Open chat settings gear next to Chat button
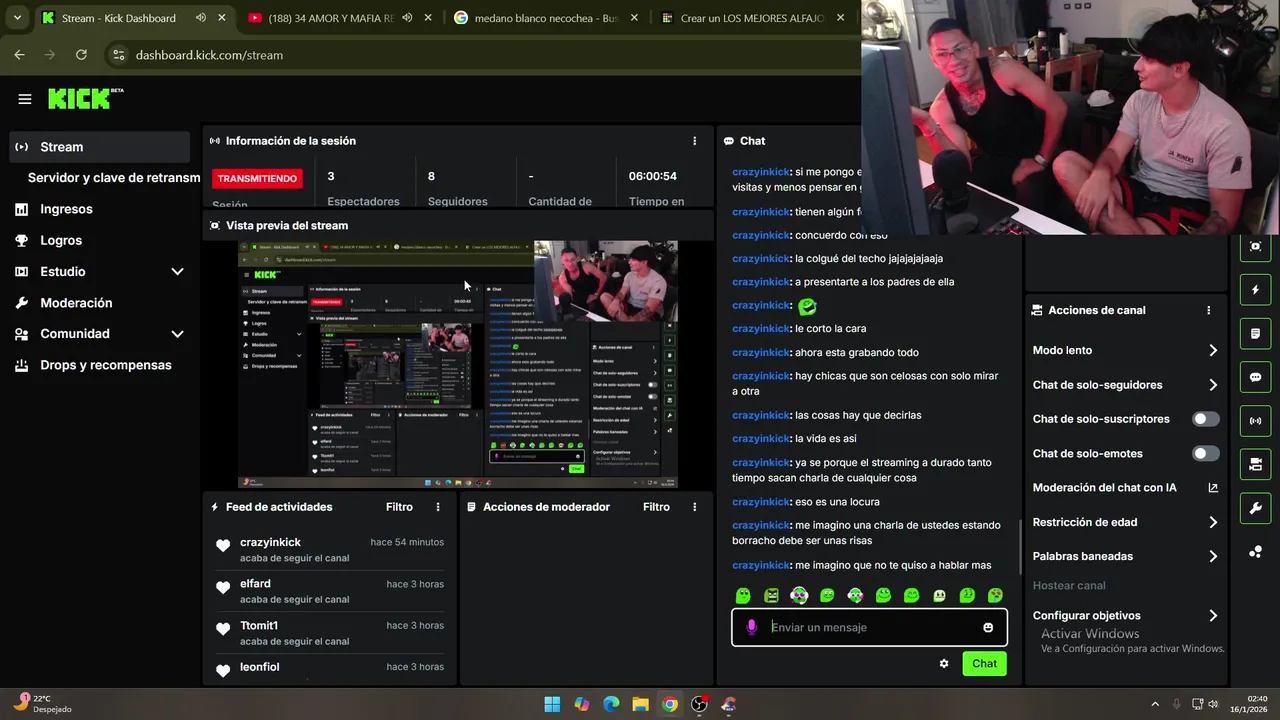This screenshot has height=720, width=1280. tap(944, 663)
